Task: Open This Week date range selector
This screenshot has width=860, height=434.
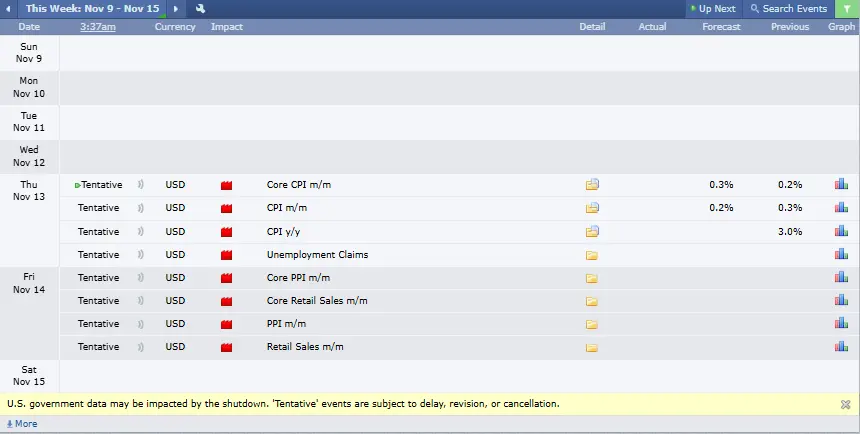Action: pos(93,9)
